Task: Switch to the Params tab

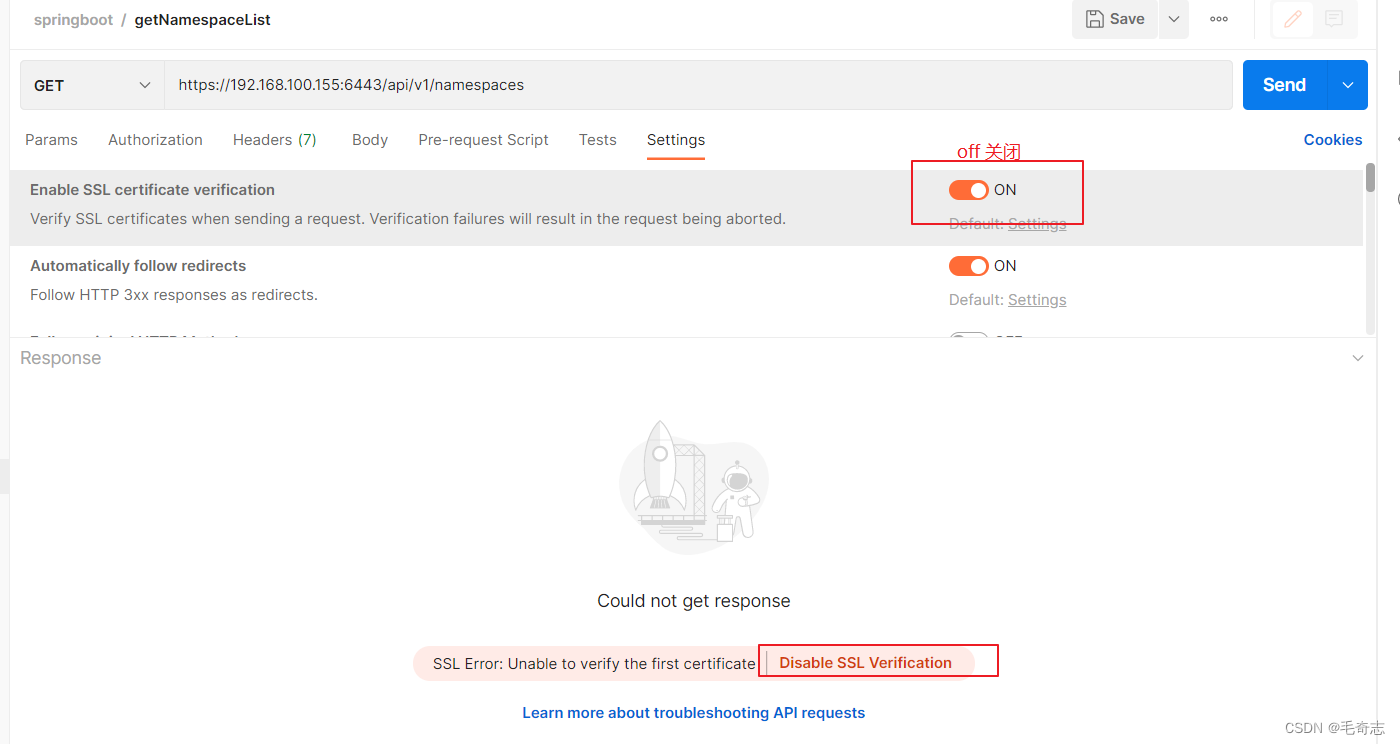Action: (51, 140)
